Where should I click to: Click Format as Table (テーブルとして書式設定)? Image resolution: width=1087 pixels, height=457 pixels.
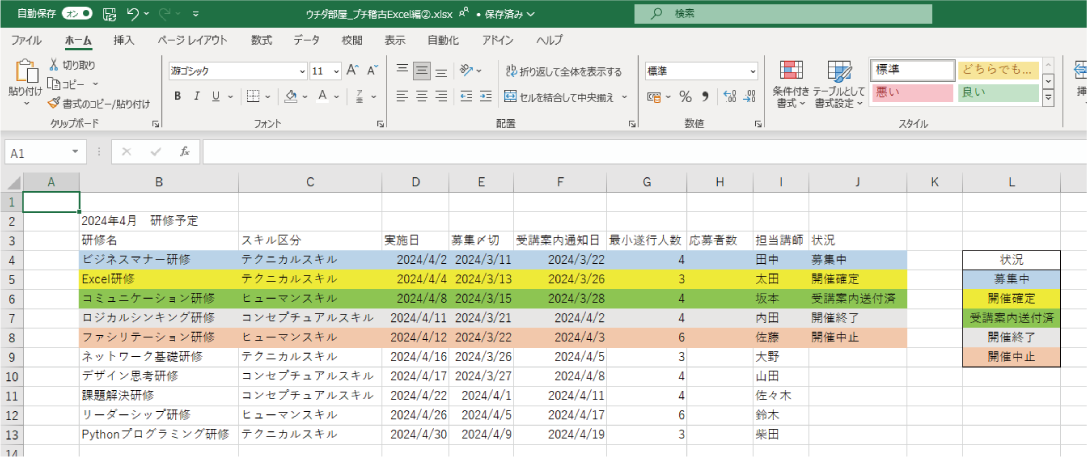(x=838, y=84)
